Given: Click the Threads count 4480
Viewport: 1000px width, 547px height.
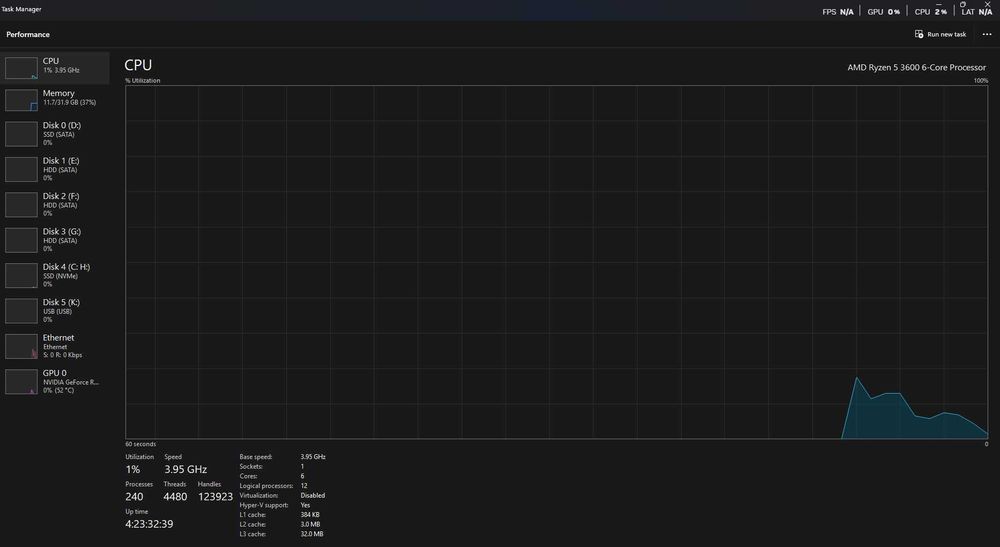Looking at the screenshot, I should pos(175,497).
